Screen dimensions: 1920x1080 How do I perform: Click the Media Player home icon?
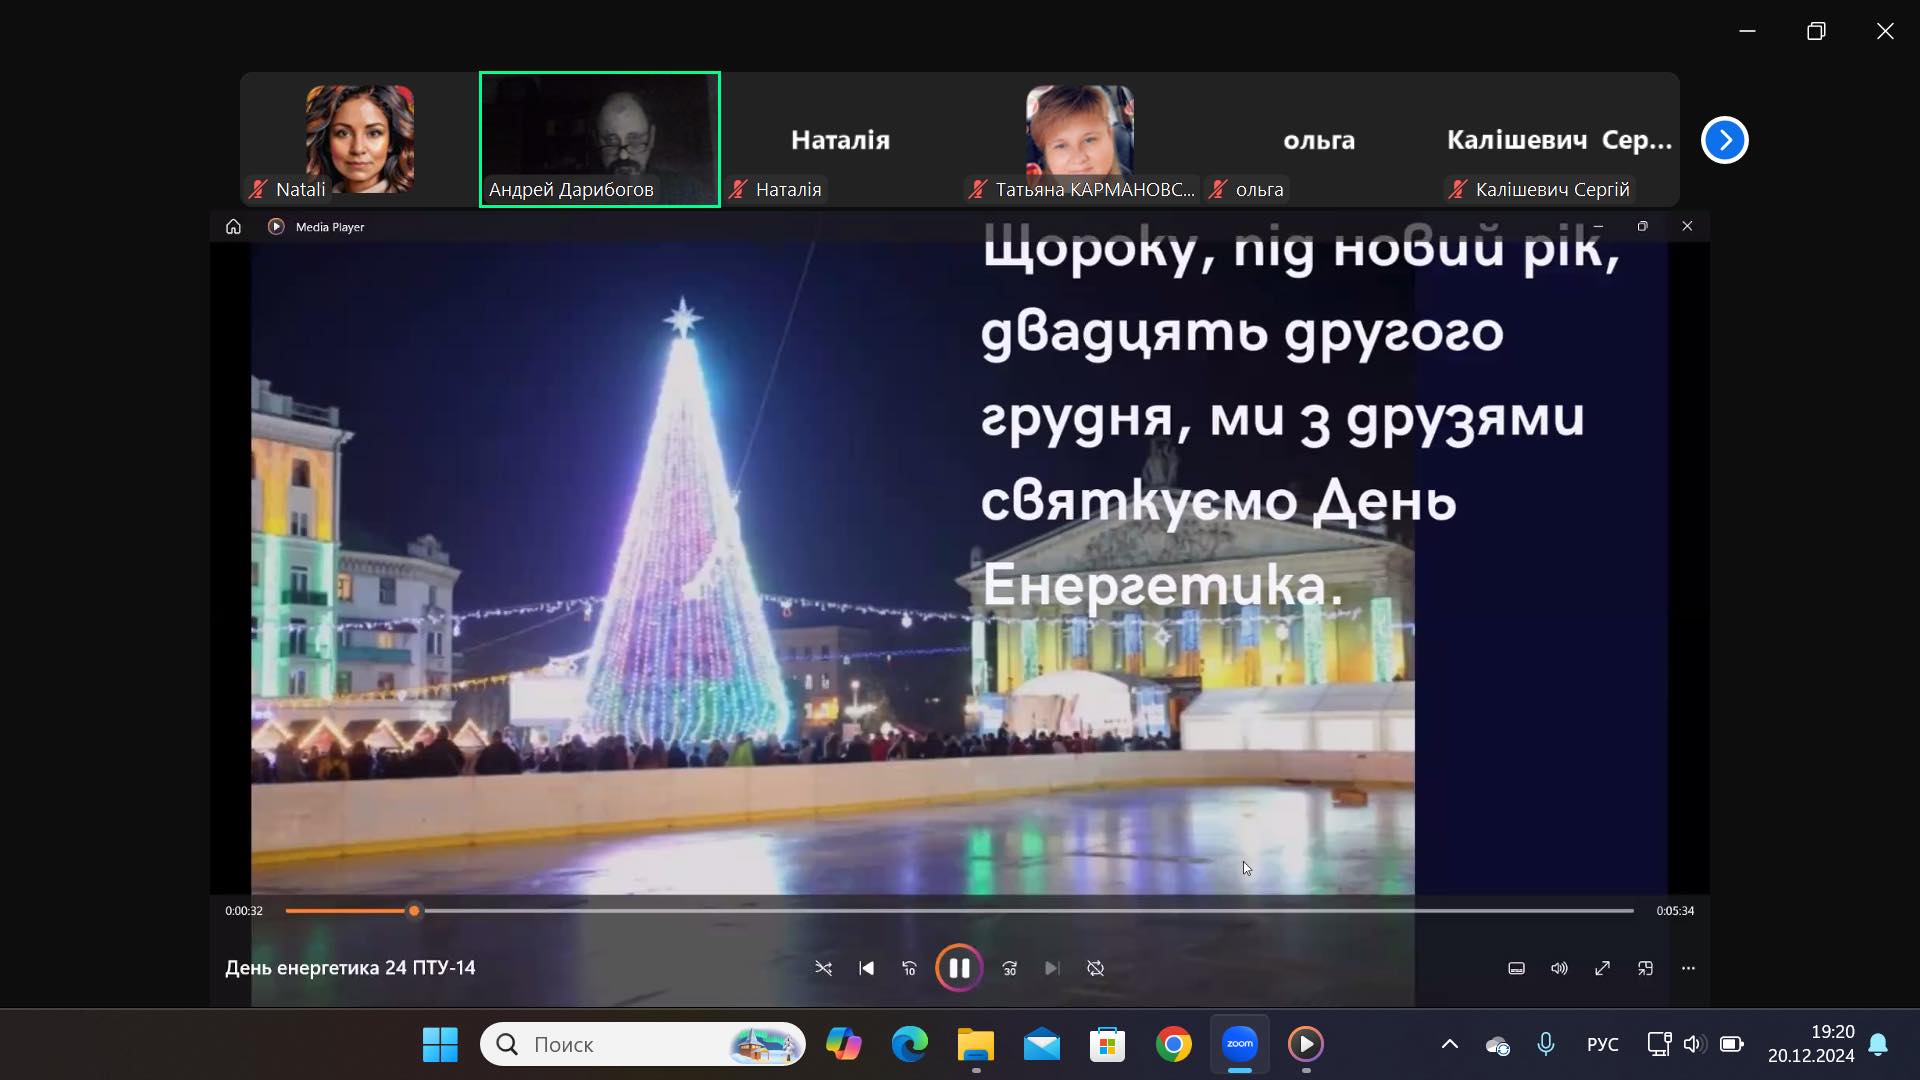click(x=233, y=227)
